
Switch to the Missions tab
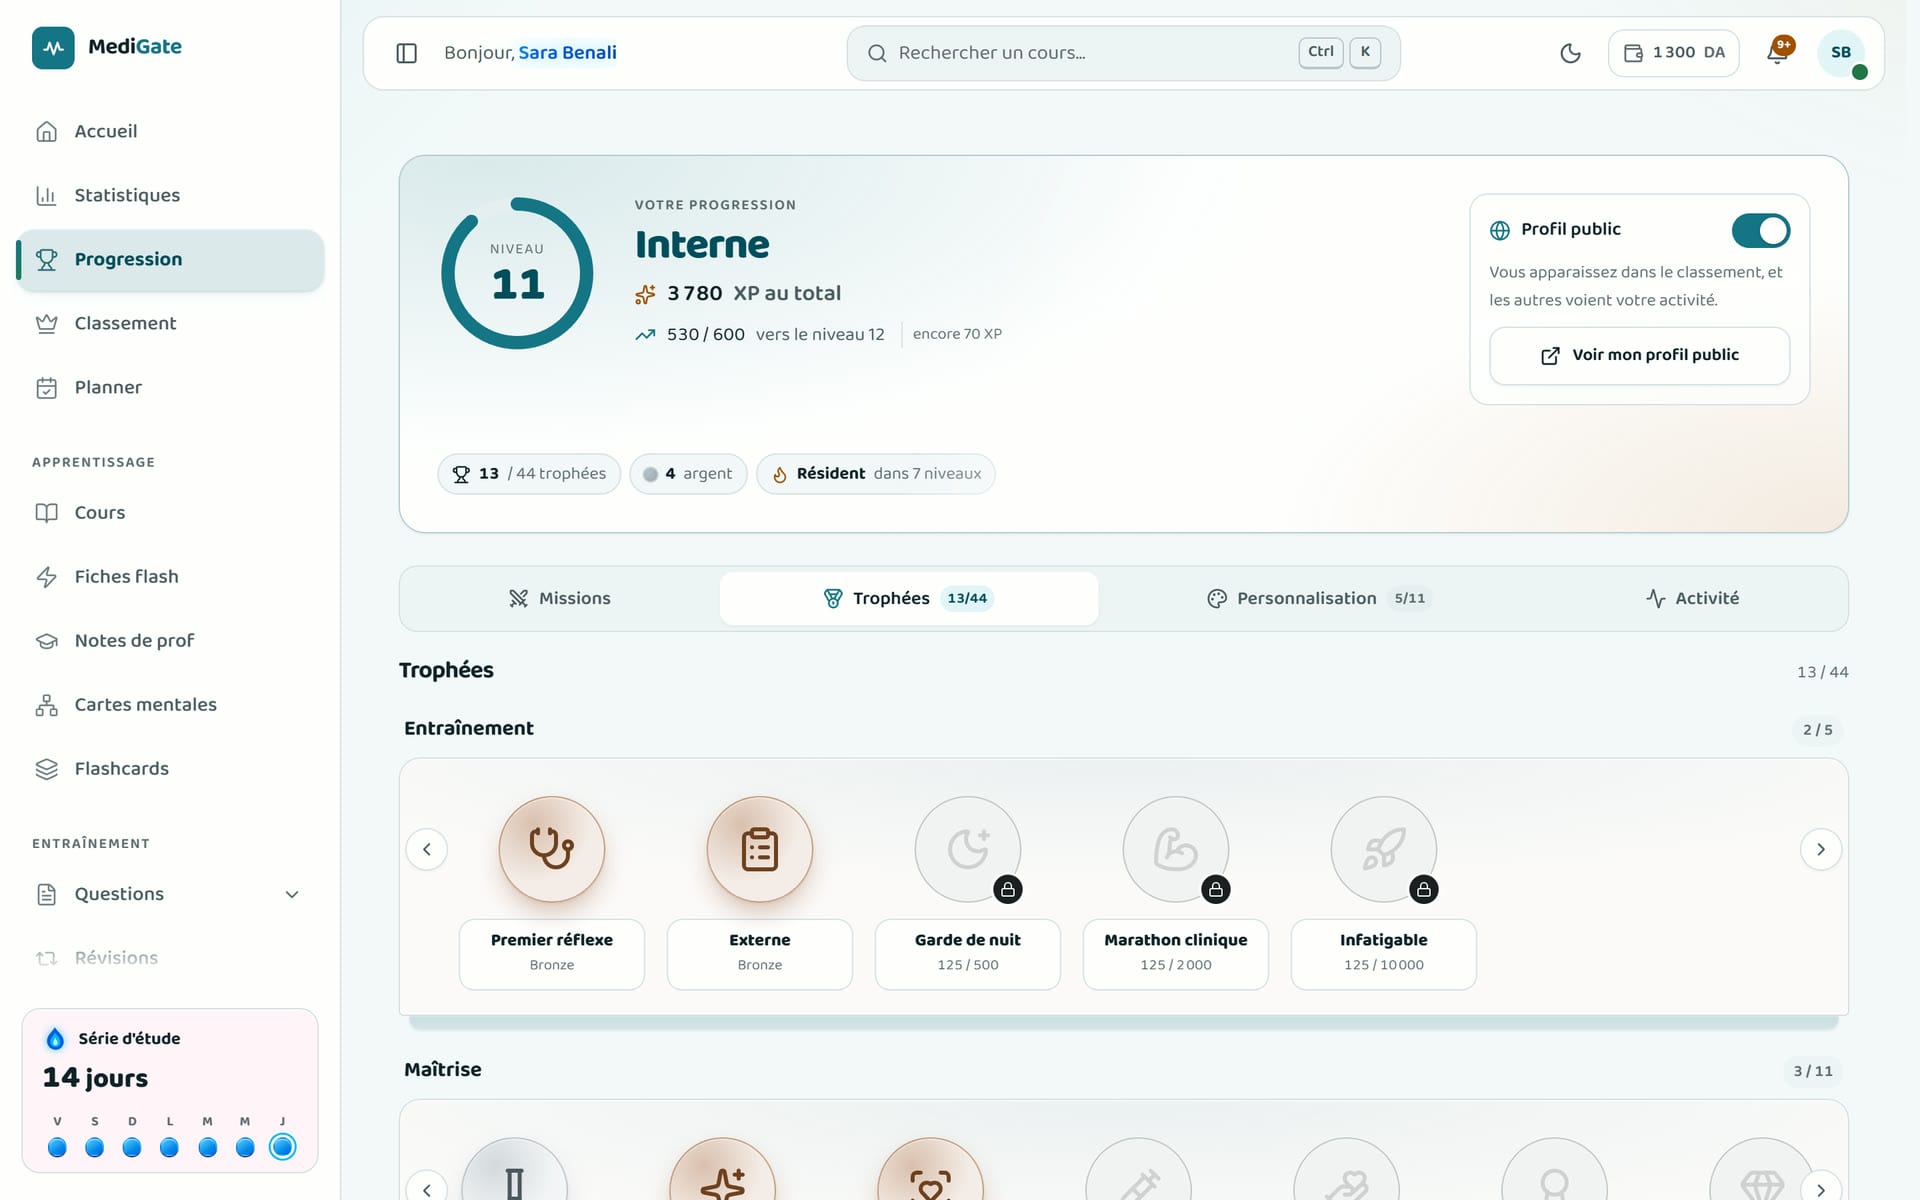[560, 598]
